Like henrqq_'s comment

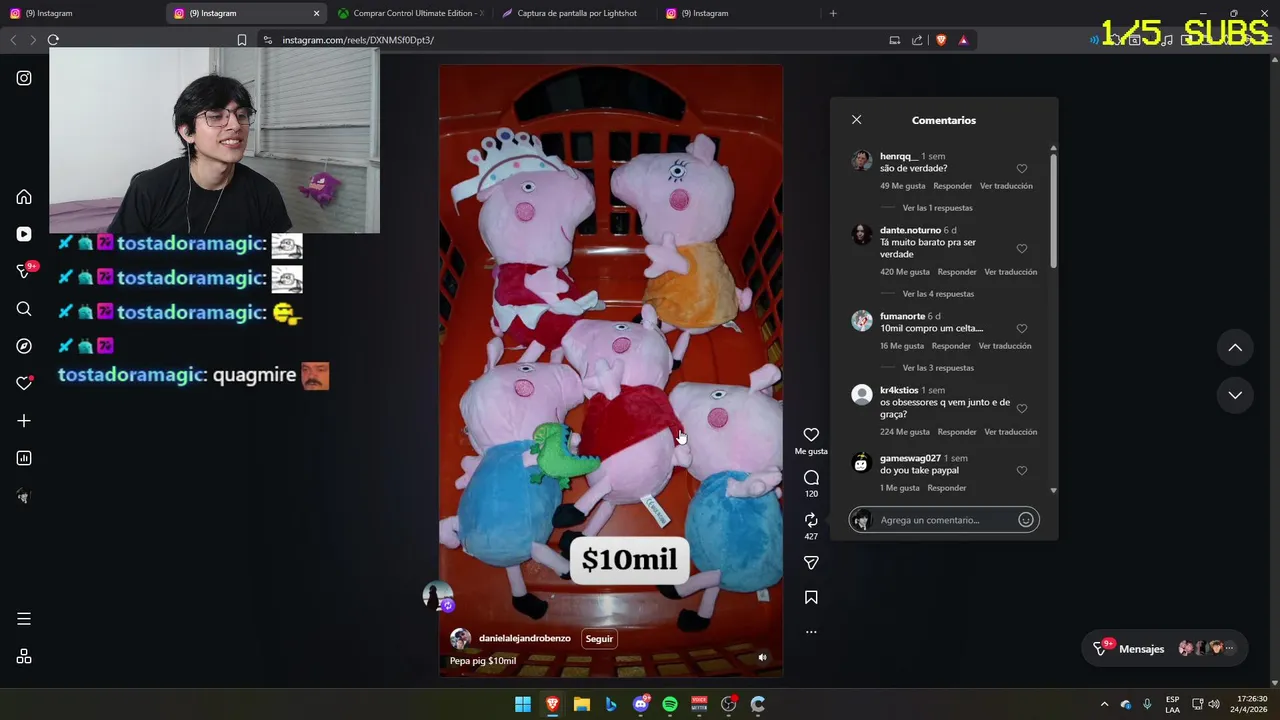[x=1021, y=168]
